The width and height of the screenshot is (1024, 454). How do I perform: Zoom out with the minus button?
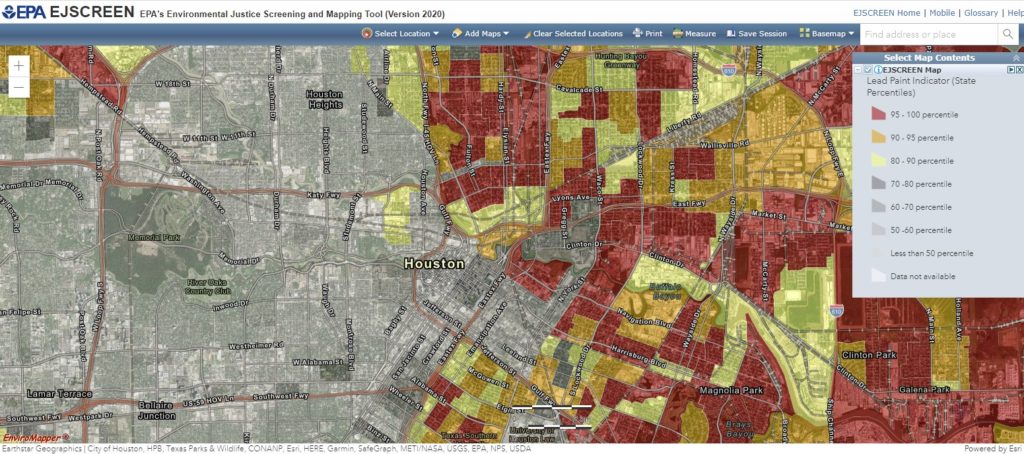tap(19, 87)
